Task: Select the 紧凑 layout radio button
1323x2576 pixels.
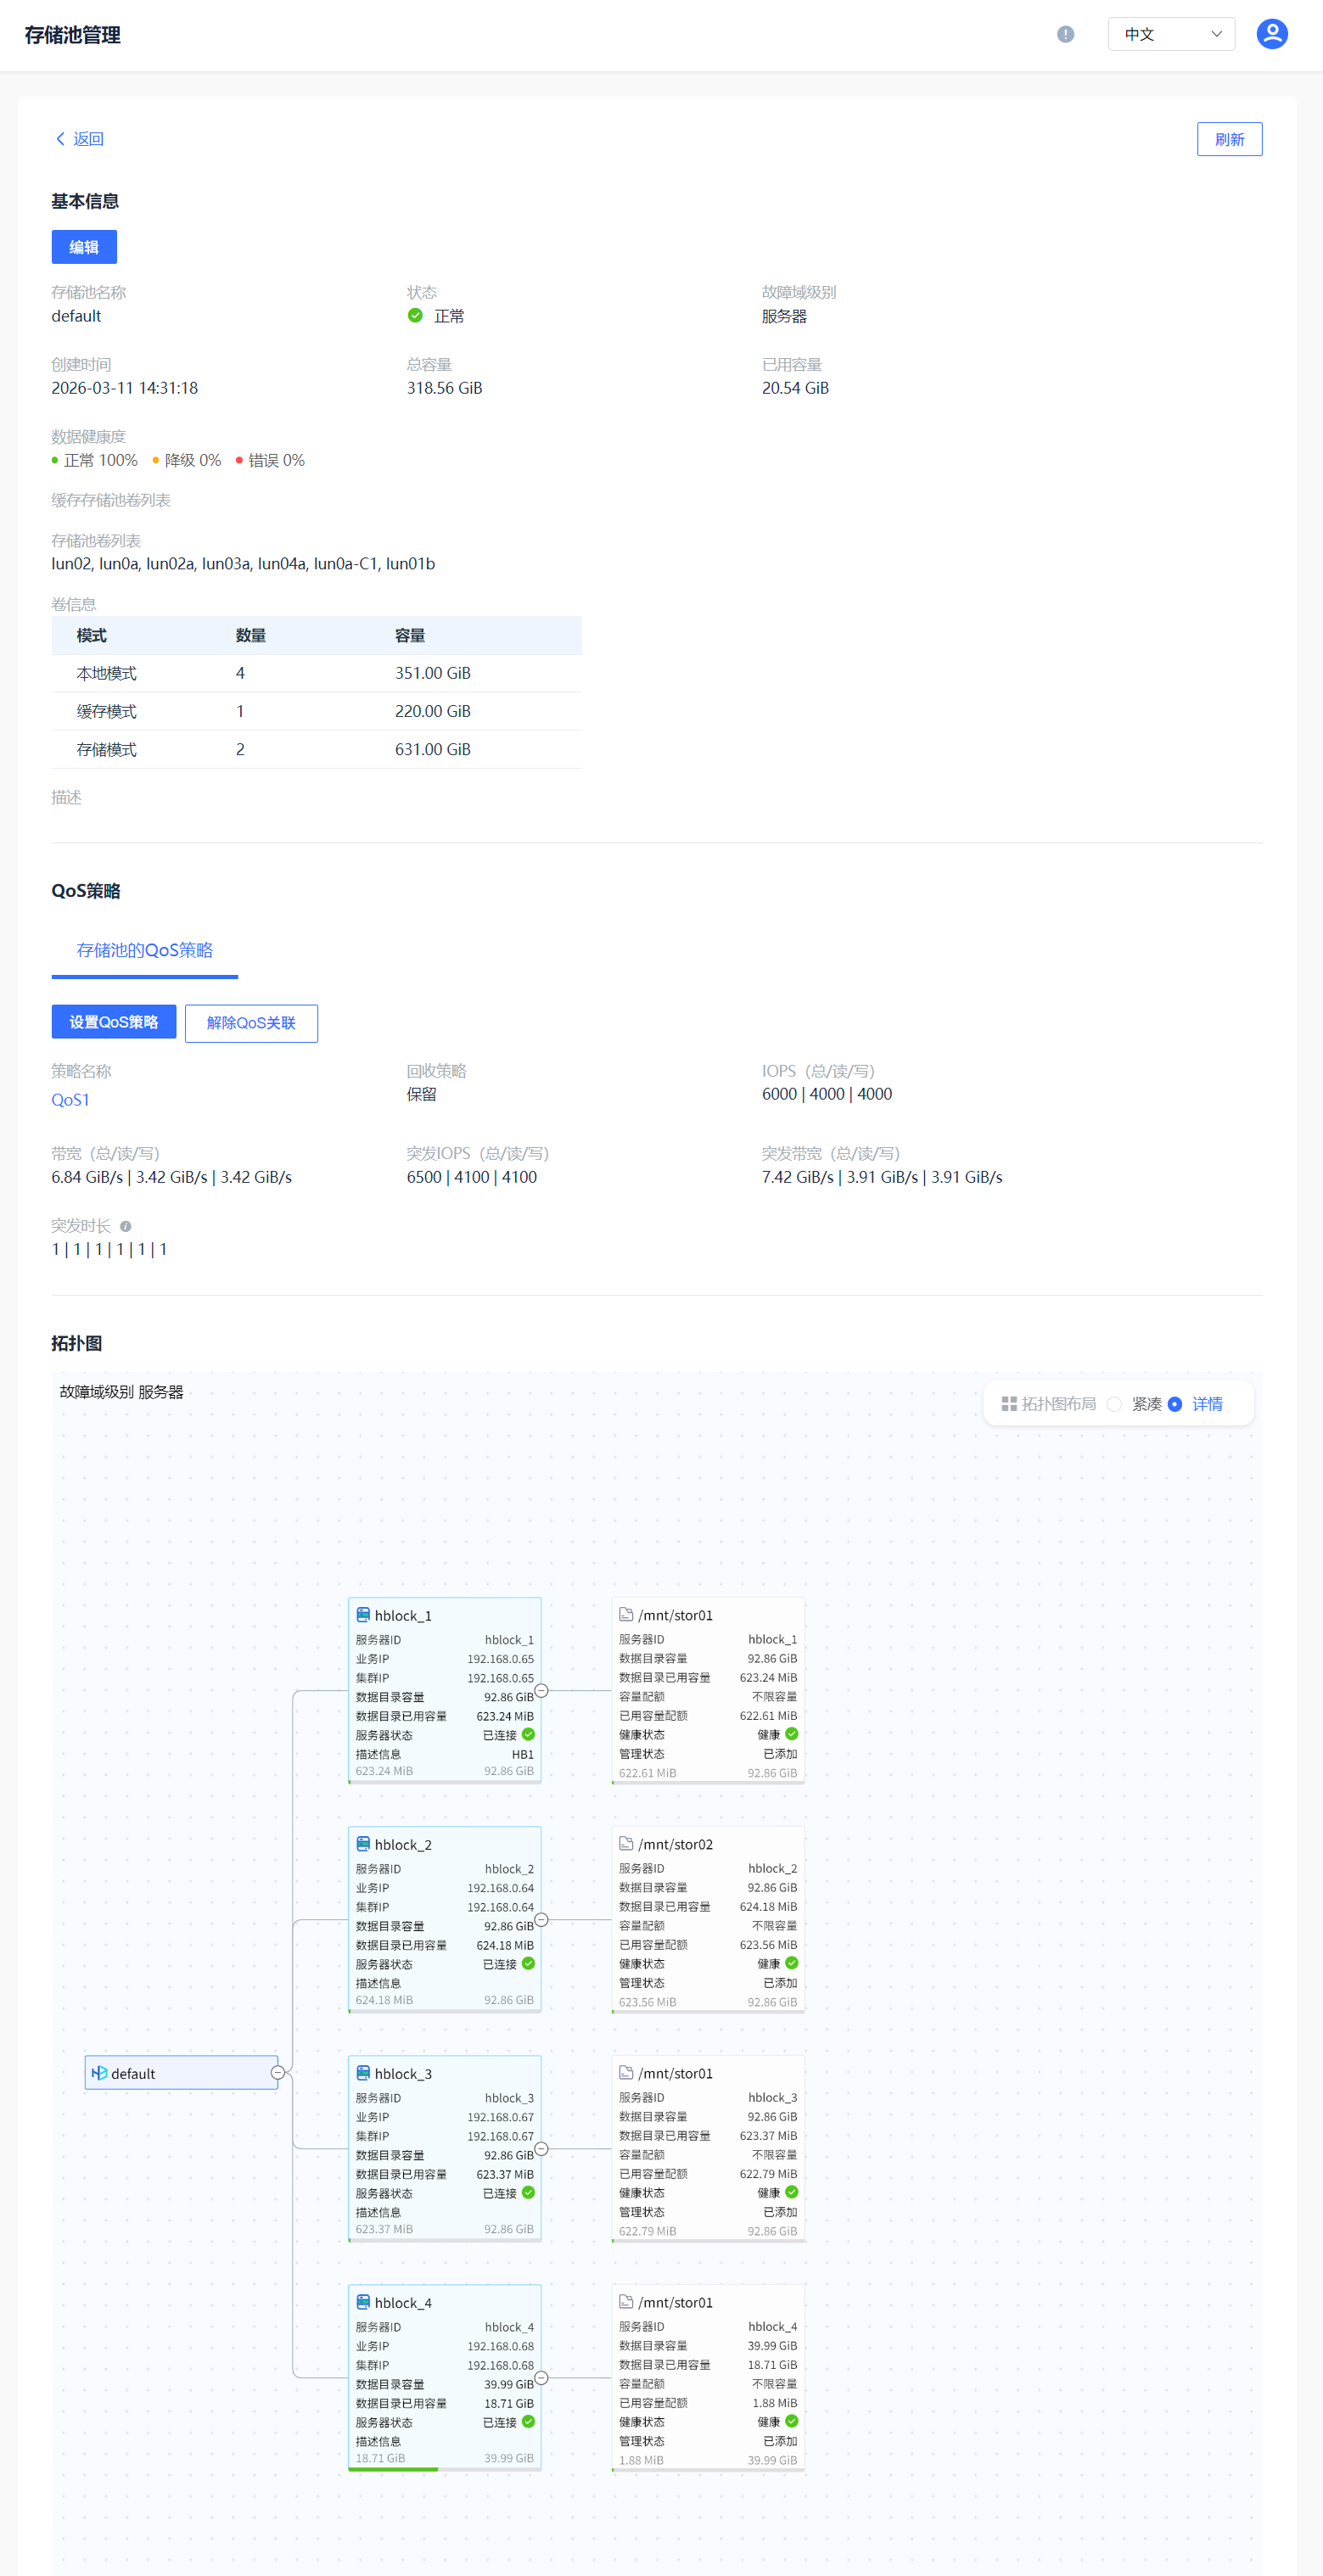Action: click(x=1114, y=1404)
